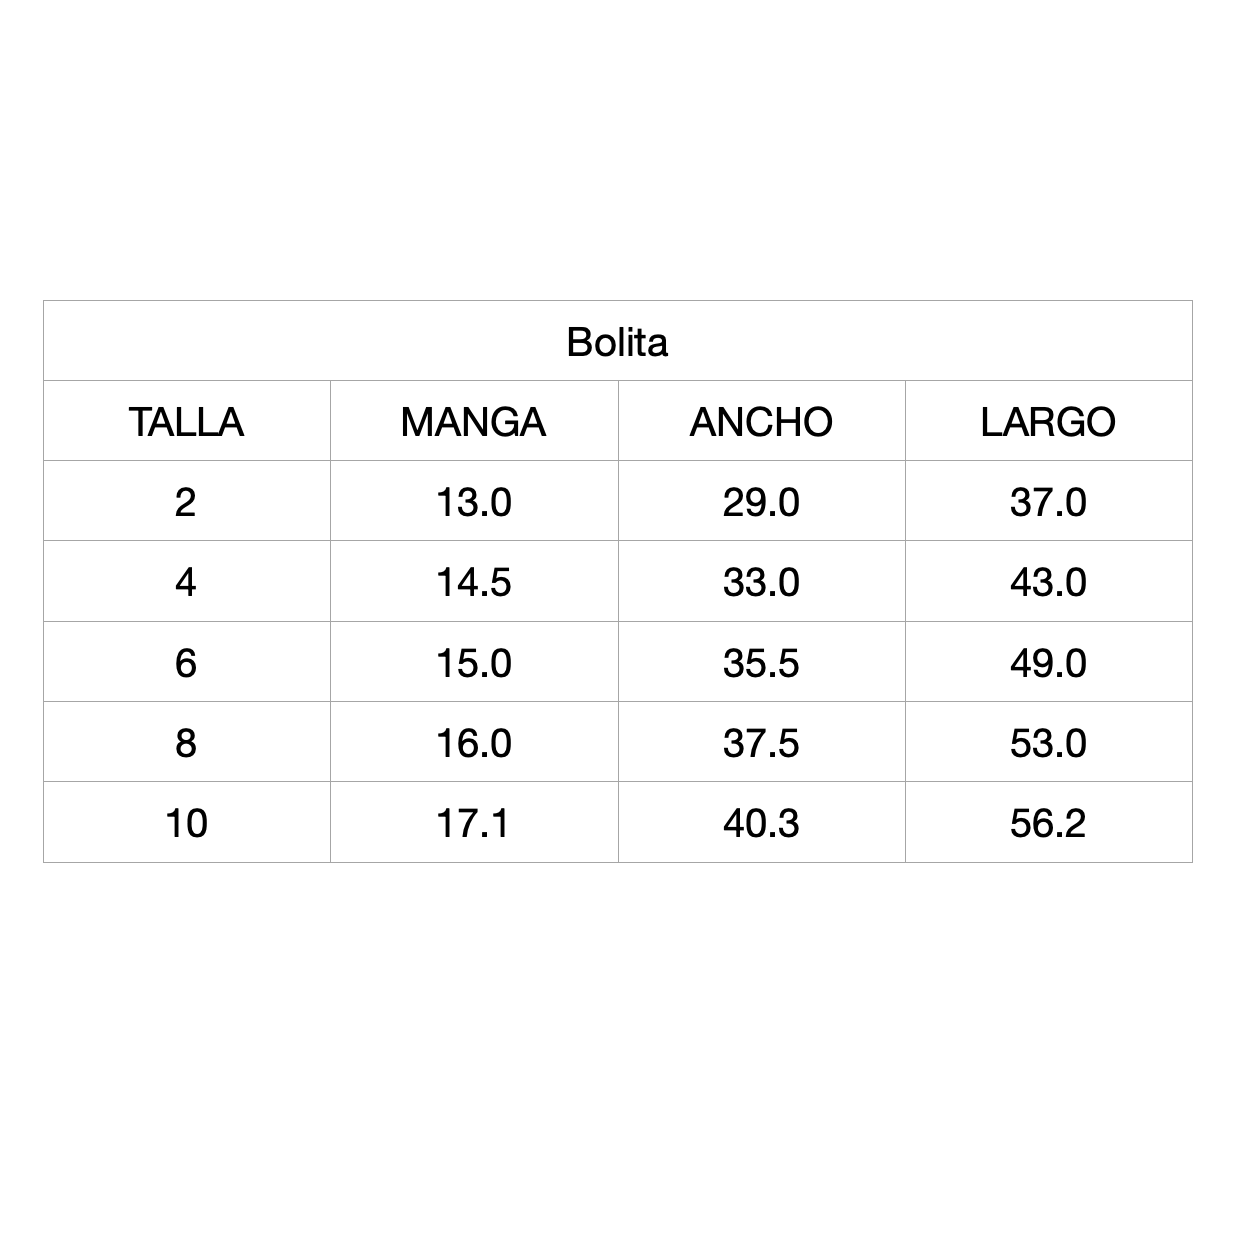Click the talla 4 row label
This screenshot has width=1236, height=1236.
pos(186,582)
